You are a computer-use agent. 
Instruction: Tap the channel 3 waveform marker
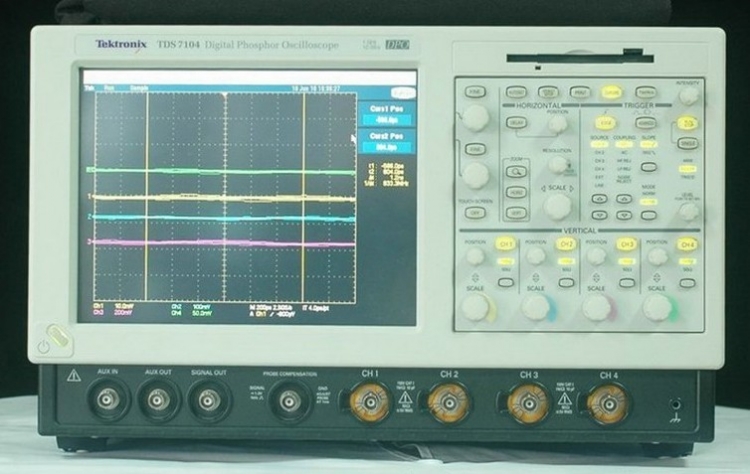[89, 242]
